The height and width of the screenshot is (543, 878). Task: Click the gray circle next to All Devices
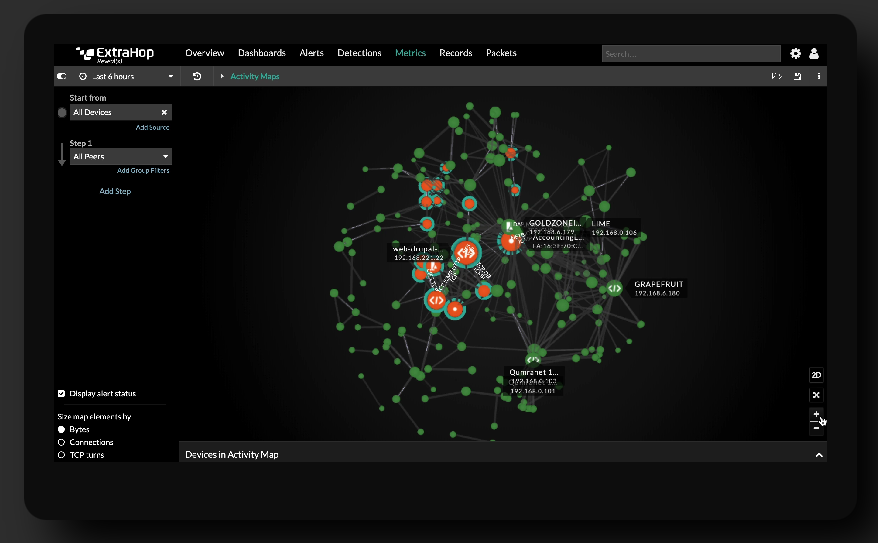[62, 113]
